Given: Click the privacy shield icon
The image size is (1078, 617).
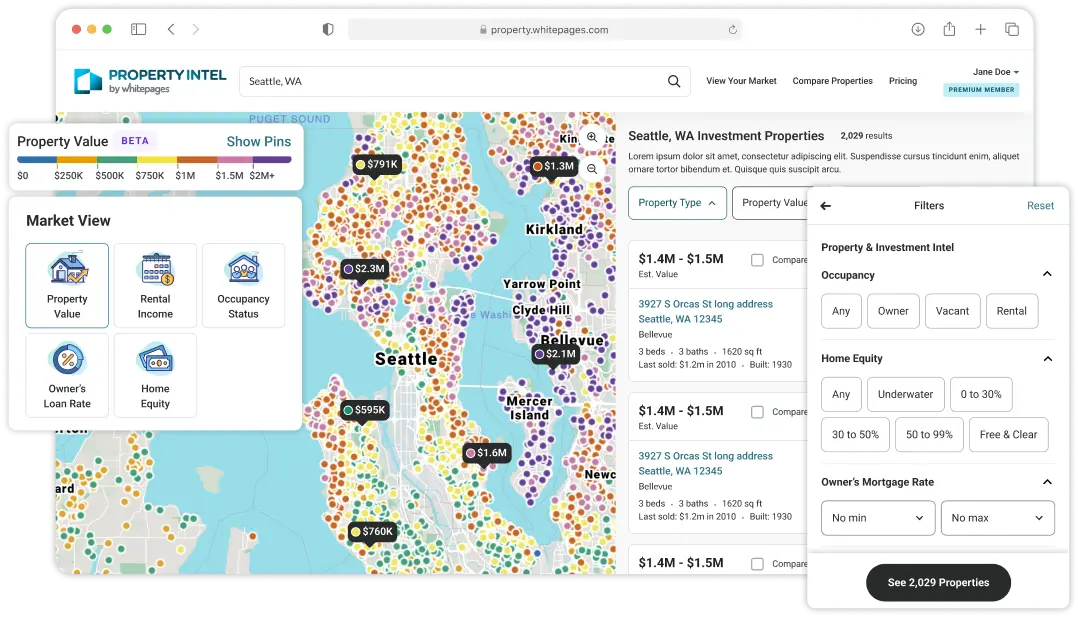Looking at the screenshot, I should (x=328, y=29).
